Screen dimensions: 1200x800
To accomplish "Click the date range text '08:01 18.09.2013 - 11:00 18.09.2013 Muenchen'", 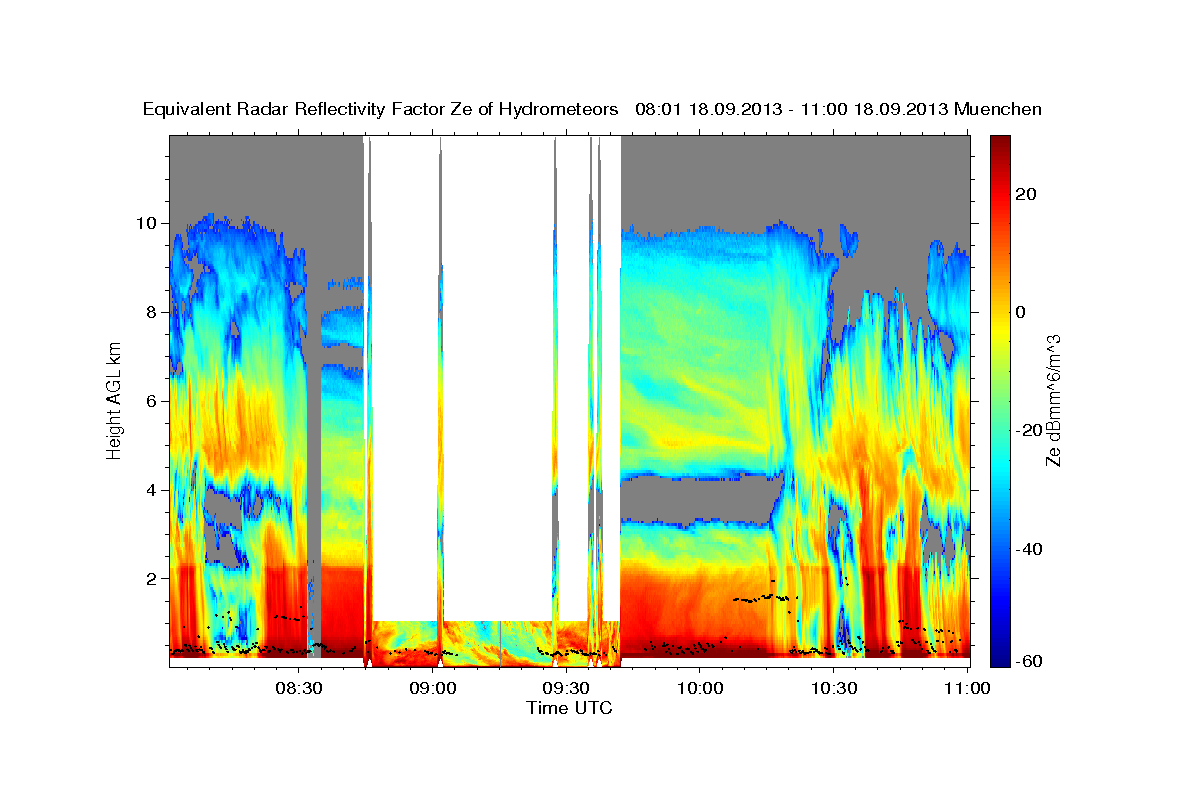I will pos(838,110).
